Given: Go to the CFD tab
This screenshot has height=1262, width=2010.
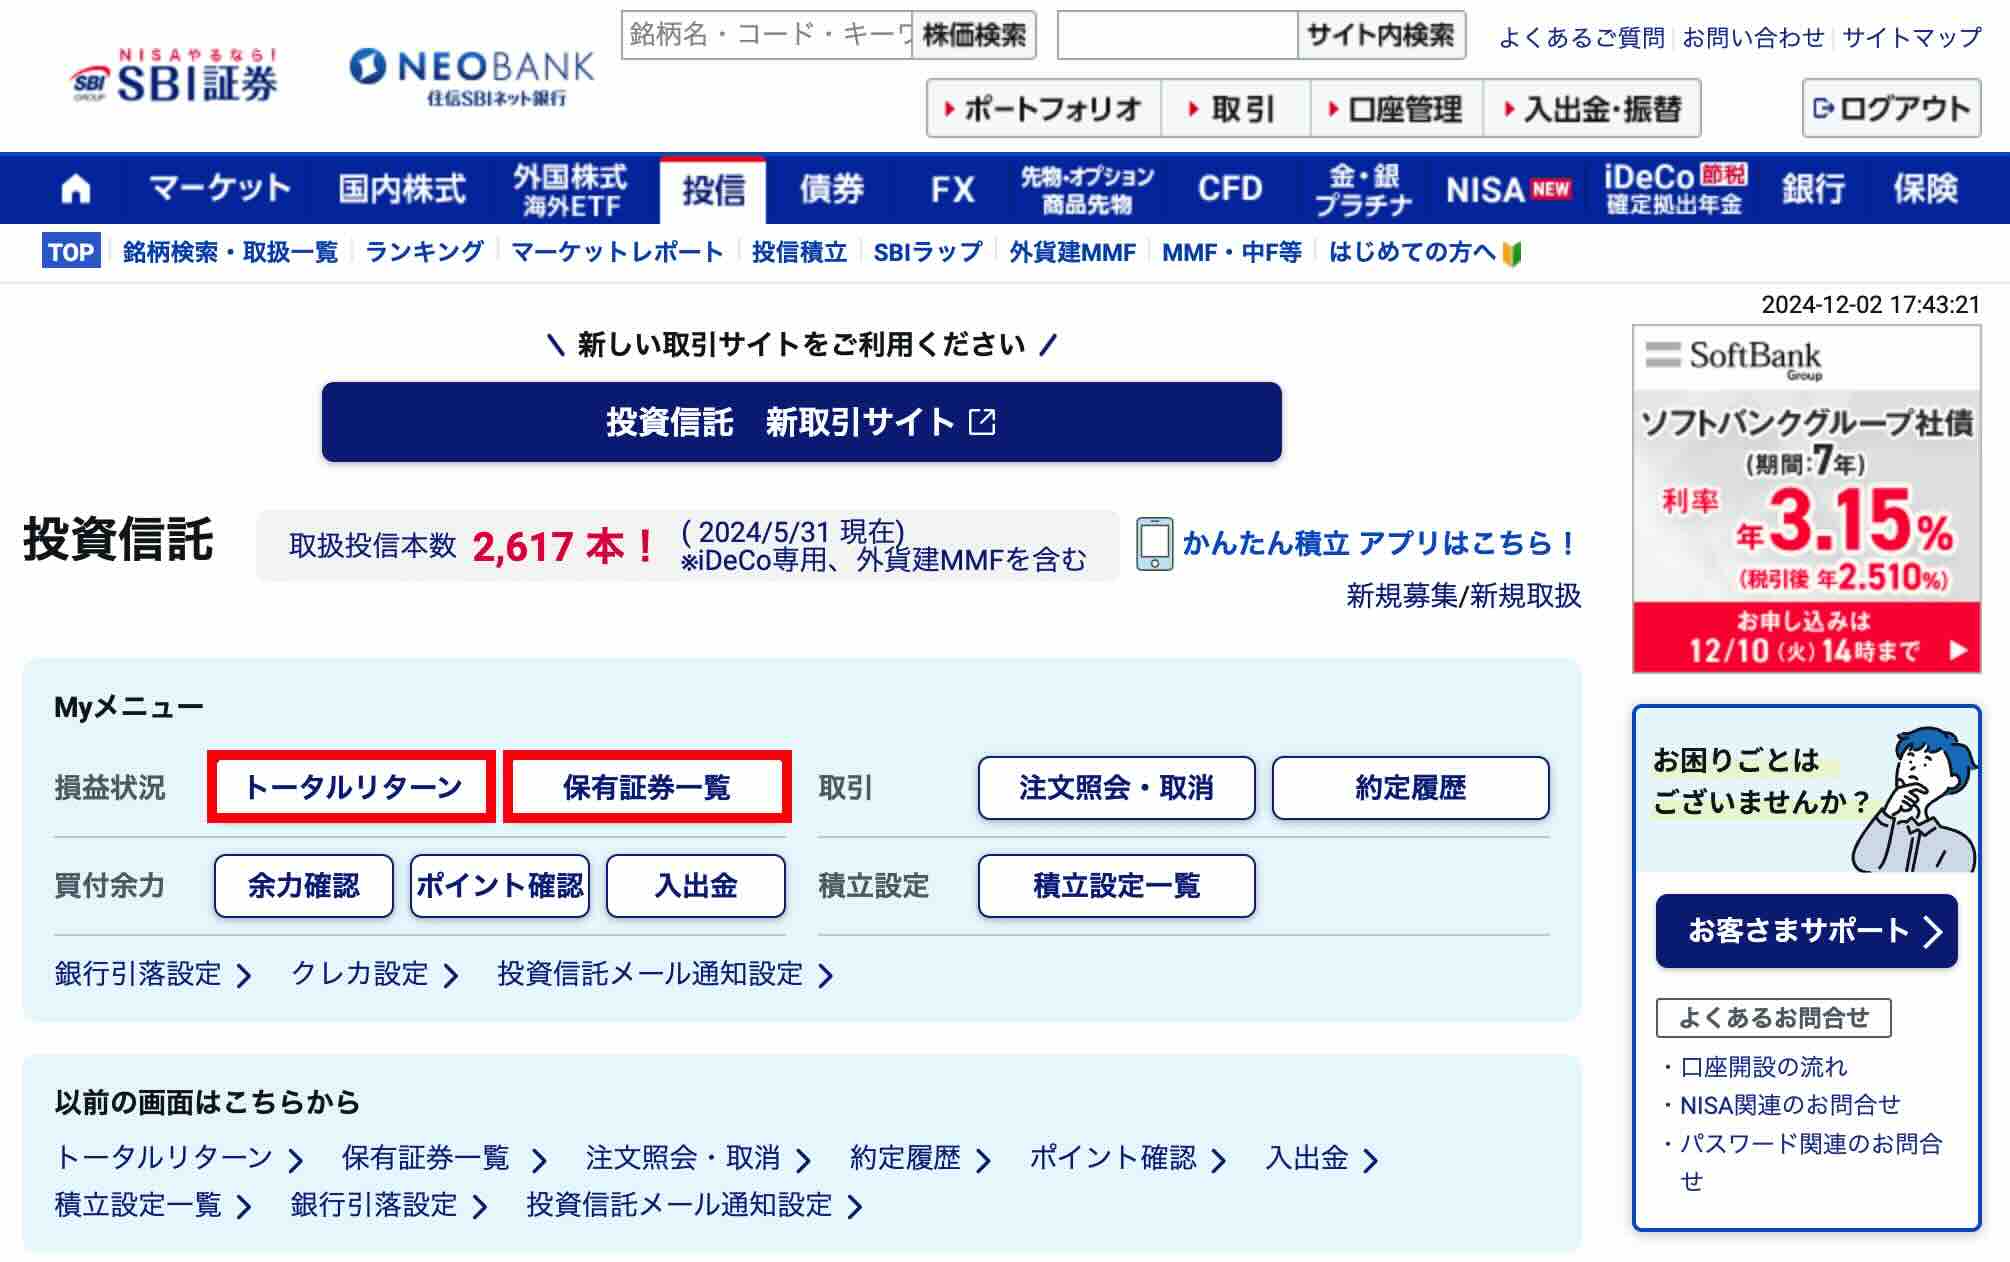Looking at the screenshot, I should point(1230,189).
